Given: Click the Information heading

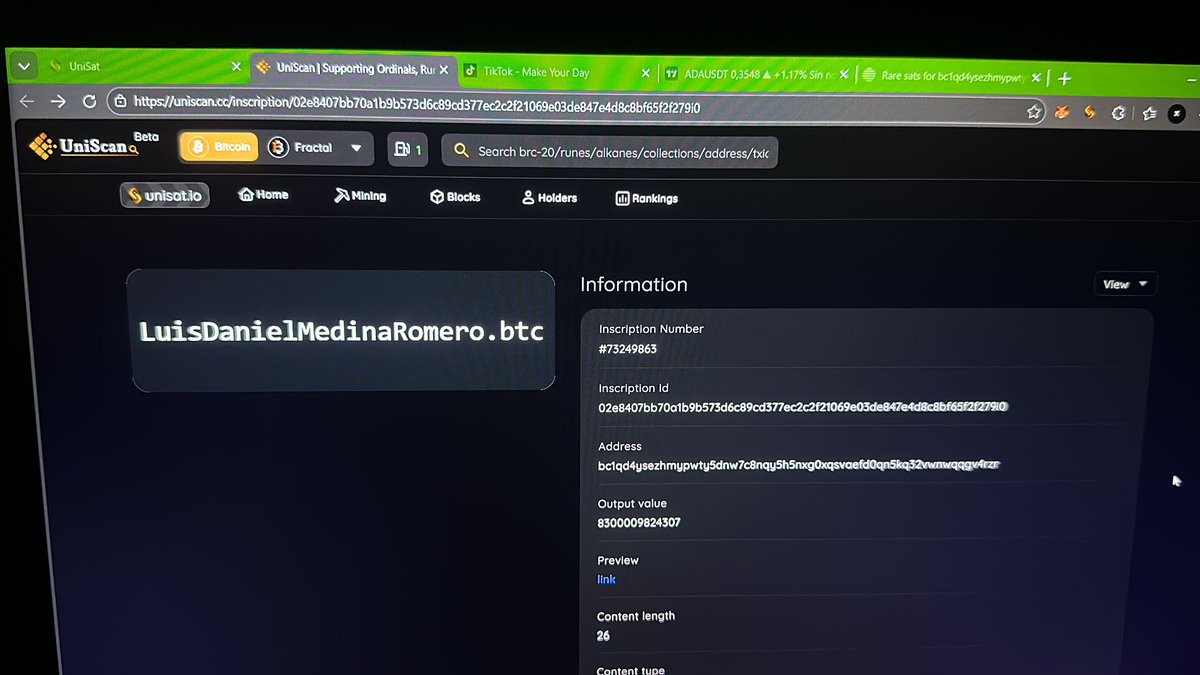Looking at the screenshot, I should click(634, 285).
